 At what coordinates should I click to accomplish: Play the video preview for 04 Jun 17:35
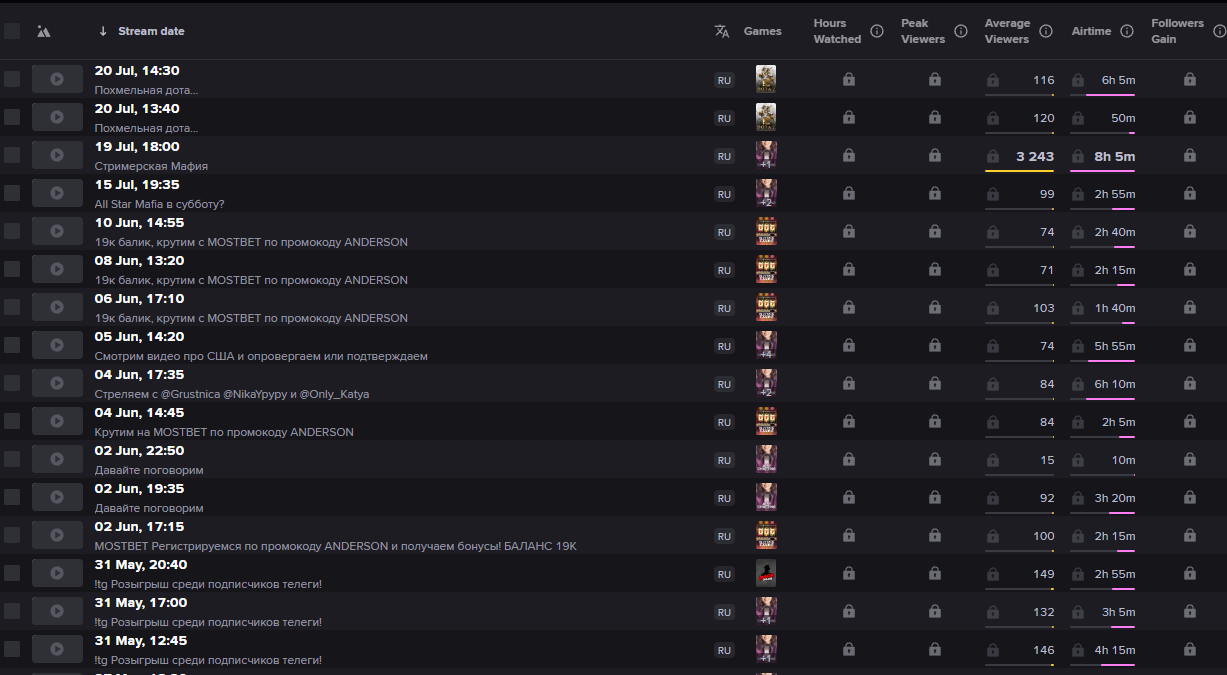[x=57, y=383]
